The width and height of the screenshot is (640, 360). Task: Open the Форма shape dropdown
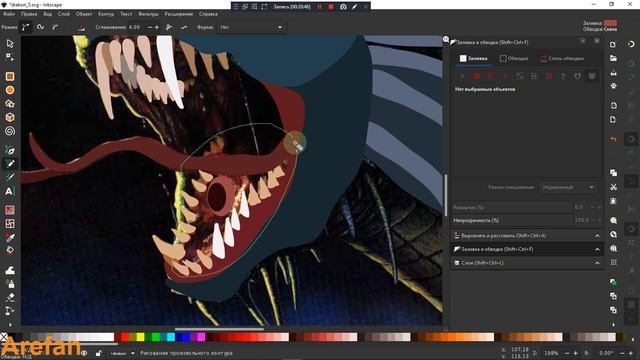[251, 27]
